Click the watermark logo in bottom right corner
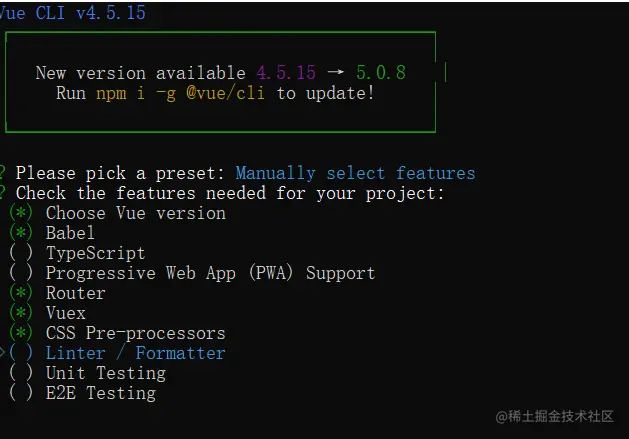 coord(504,415)
